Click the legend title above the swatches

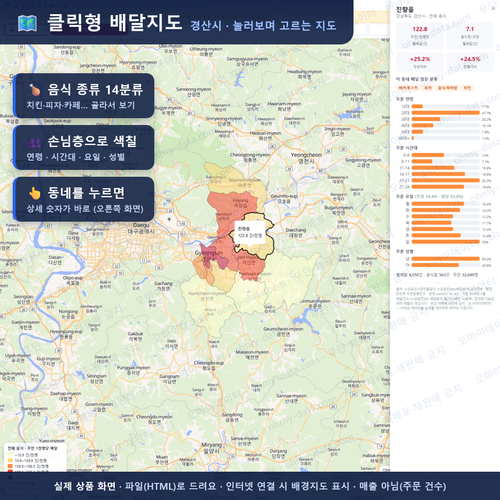click(x=32, y=448)
